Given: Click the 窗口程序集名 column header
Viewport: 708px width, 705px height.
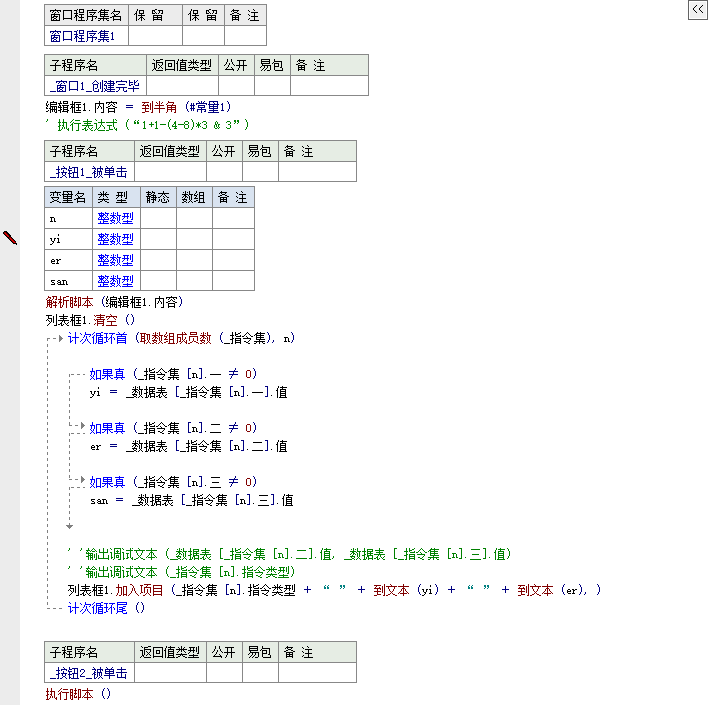Looking at the screenshot, I should click(x=86, y=15).
